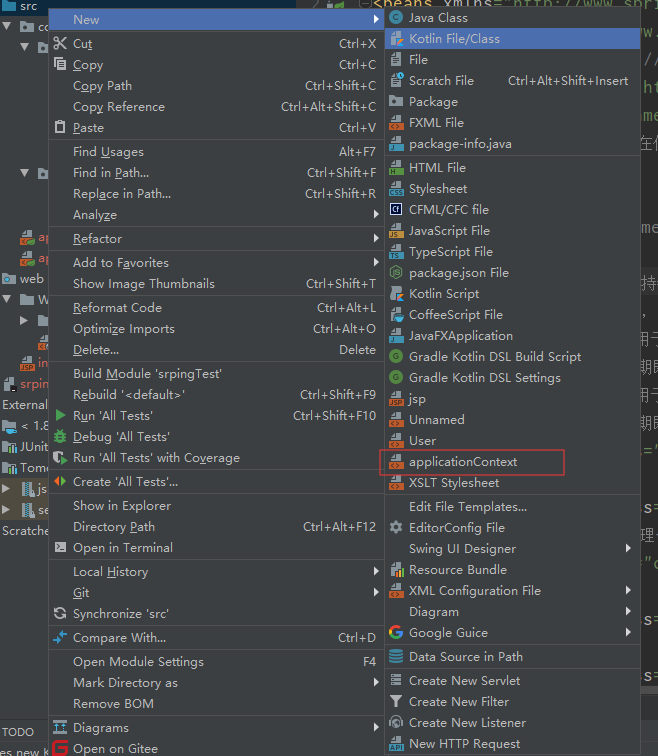Expand the Git submenu arrow
The image size is (658, 756).
[x=376, y=593]
